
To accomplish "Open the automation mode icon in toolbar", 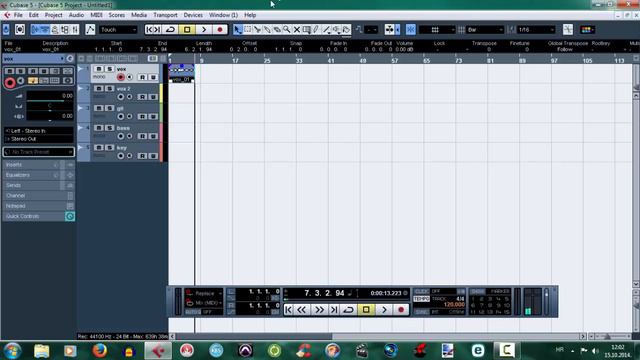I will pyautogui.click(x=90, y=29).
